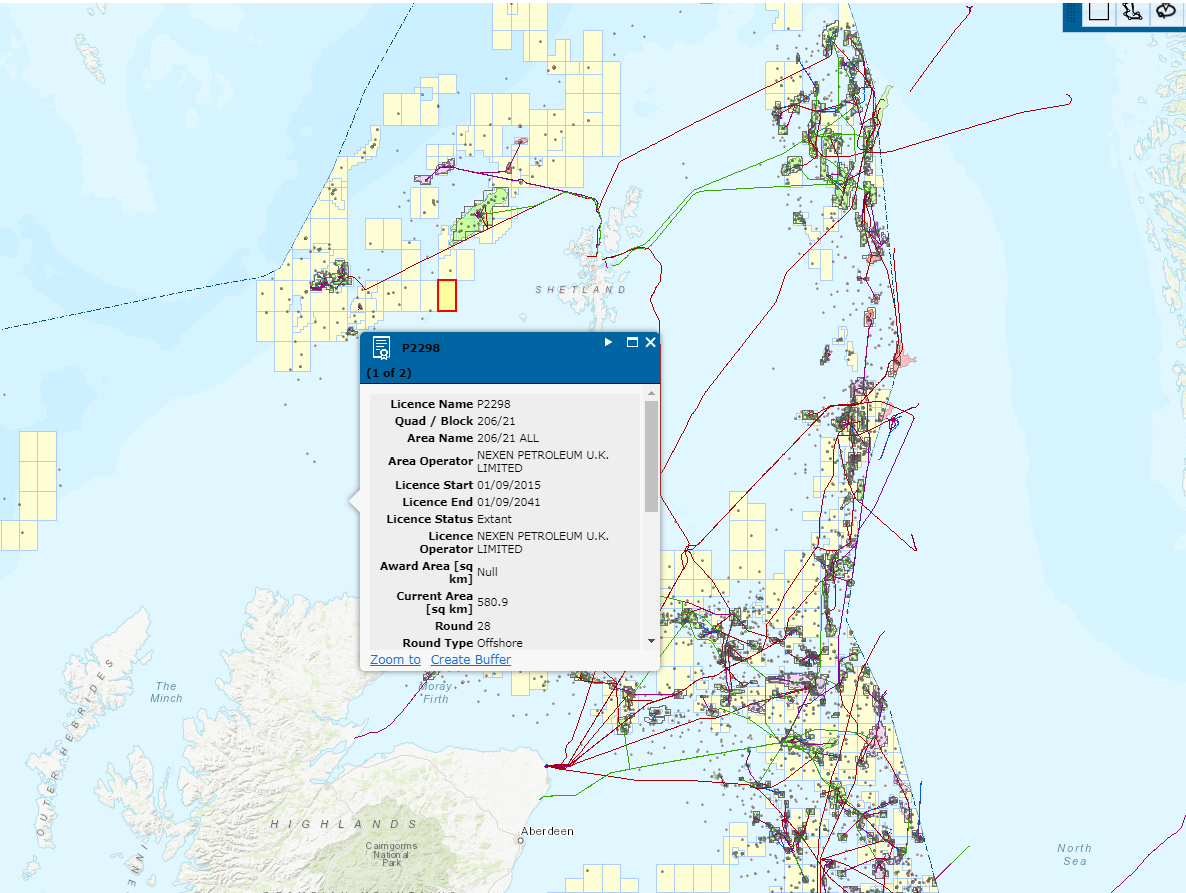
Task: Select the rectangle selection tool
Action: click(x=1099, y=11)
